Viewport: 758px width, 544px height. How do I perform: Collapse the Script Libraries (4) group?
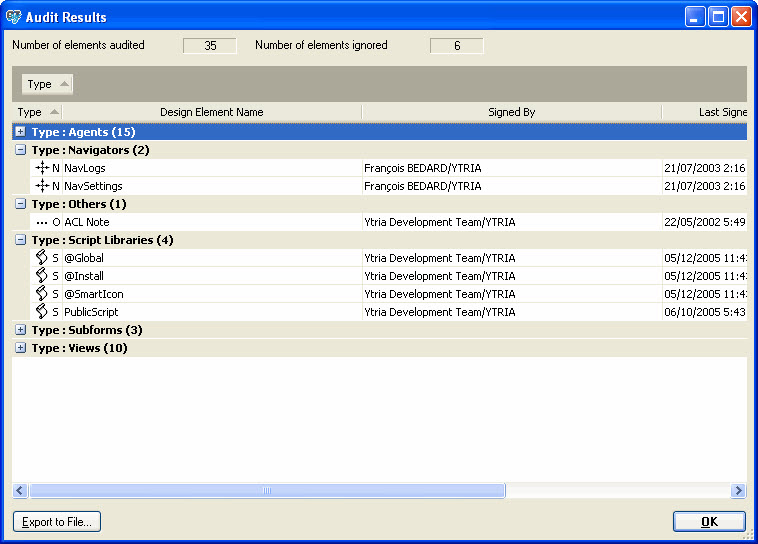[x=21, y=240]
